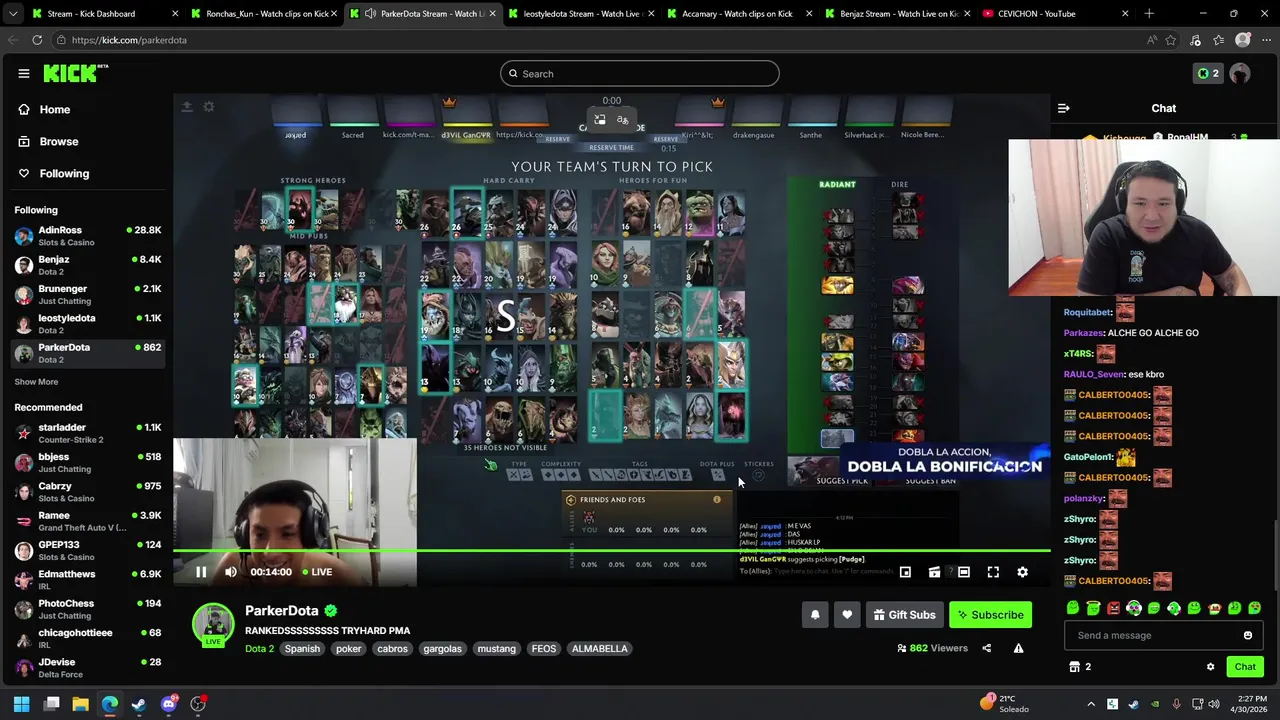The height and width of the screenshot is (720, 1280).
Task: Switch to Stream - Kick Dashboard tab
Action: point(104,14)
